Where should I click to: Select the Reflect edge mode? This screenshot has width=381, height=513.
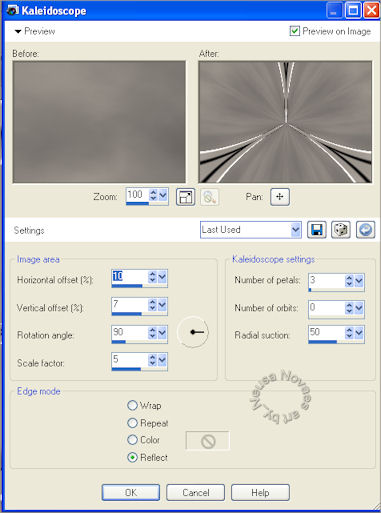(132, 457)
